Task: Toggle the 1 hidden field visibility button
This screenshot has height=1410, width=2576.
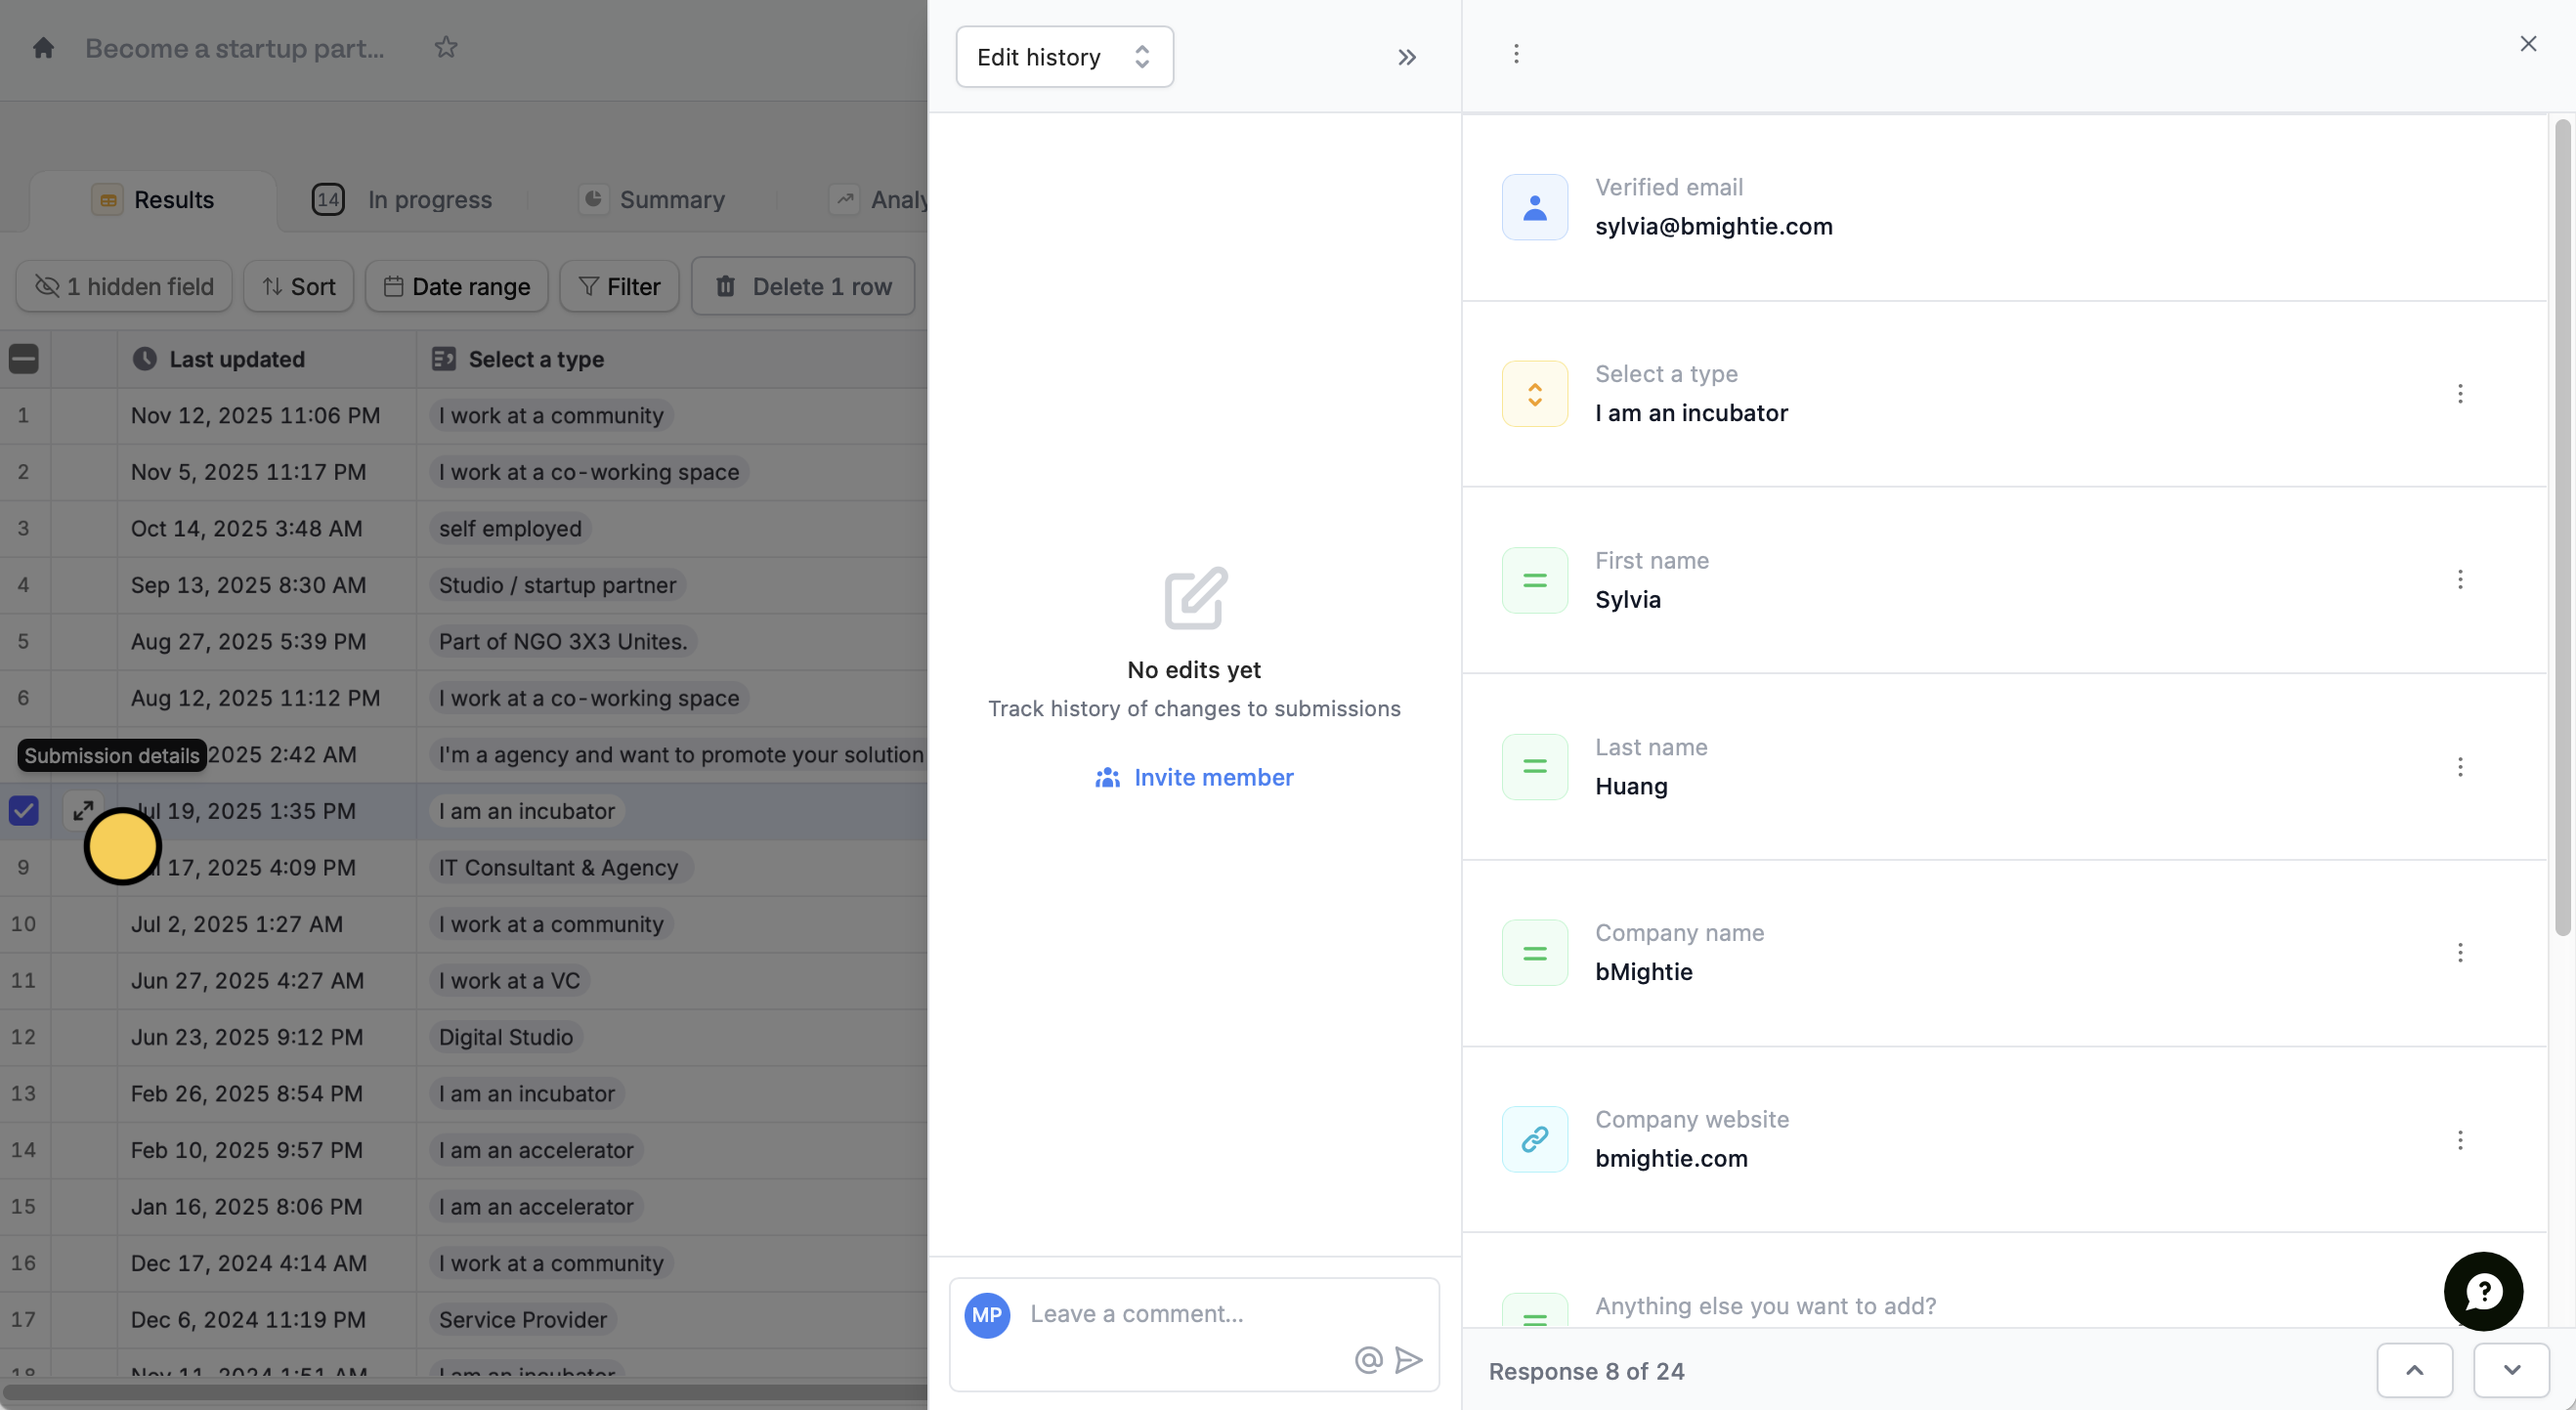Action: coord(124,287)
